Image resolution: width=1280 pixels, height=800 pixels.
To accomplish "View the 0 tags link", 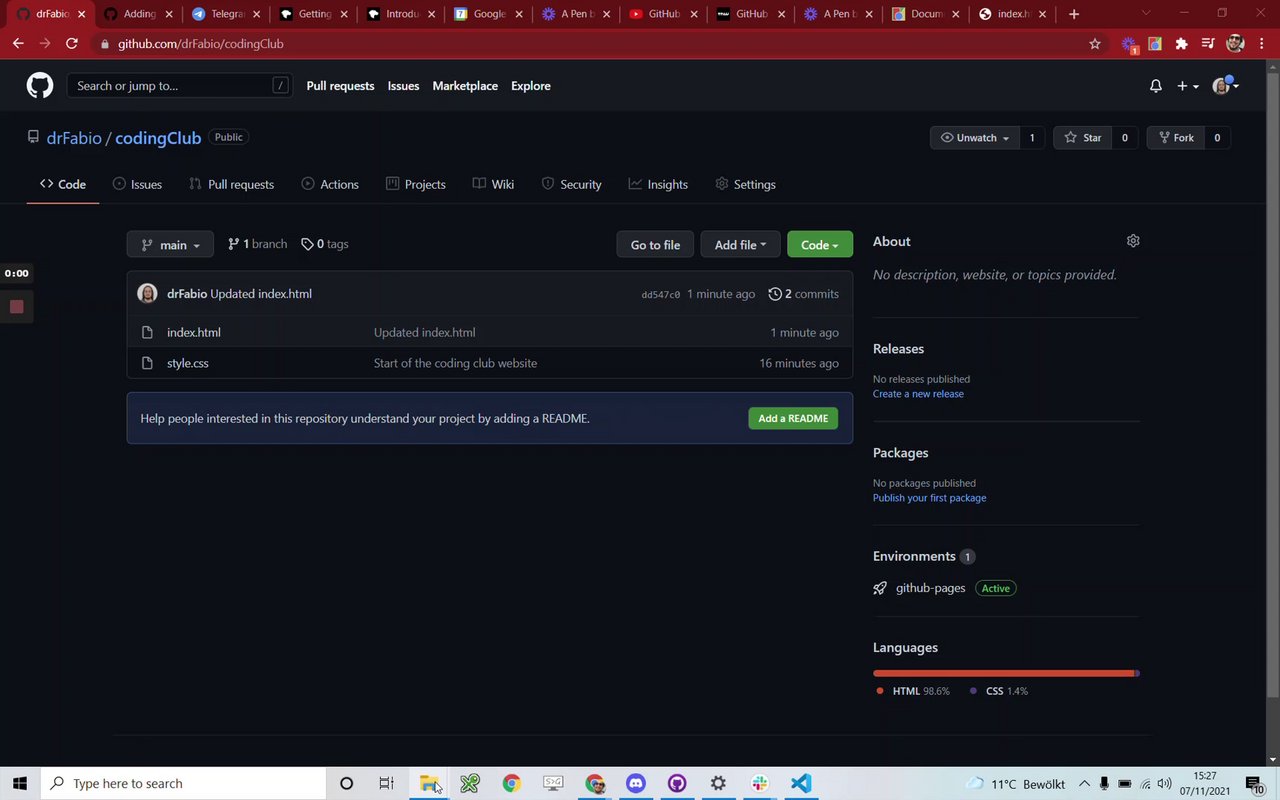I will (325, 244).
